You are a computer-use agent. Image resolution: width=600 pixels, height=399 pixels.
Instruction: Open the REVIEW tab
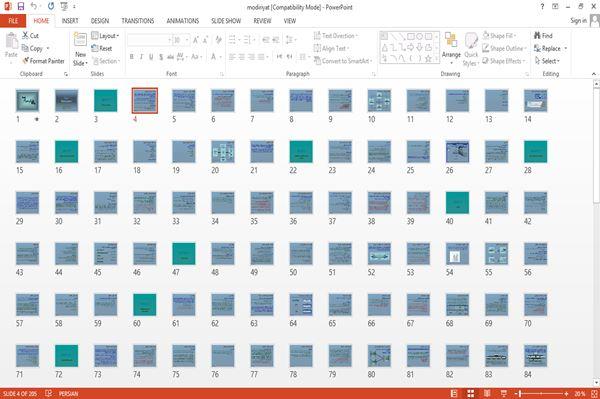tap(262, 21)
